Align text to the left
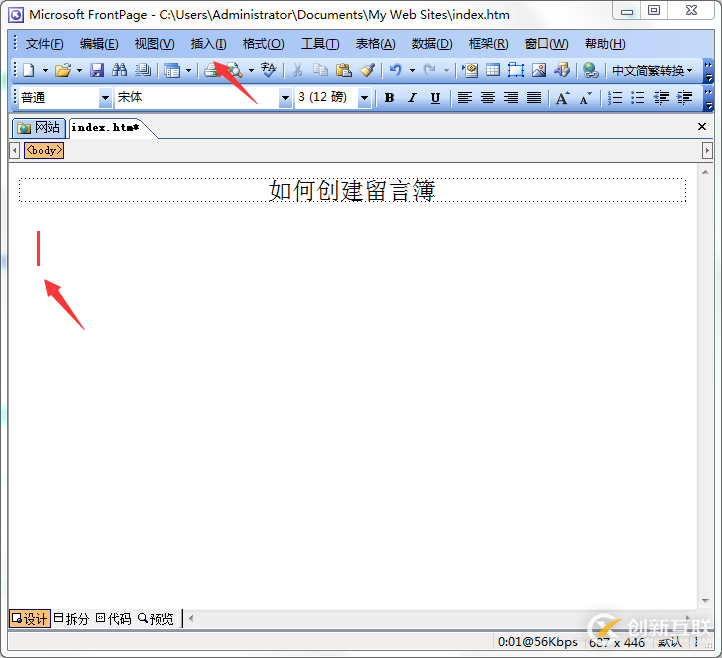This screenshot has width=722, height=658. [465, 98]
